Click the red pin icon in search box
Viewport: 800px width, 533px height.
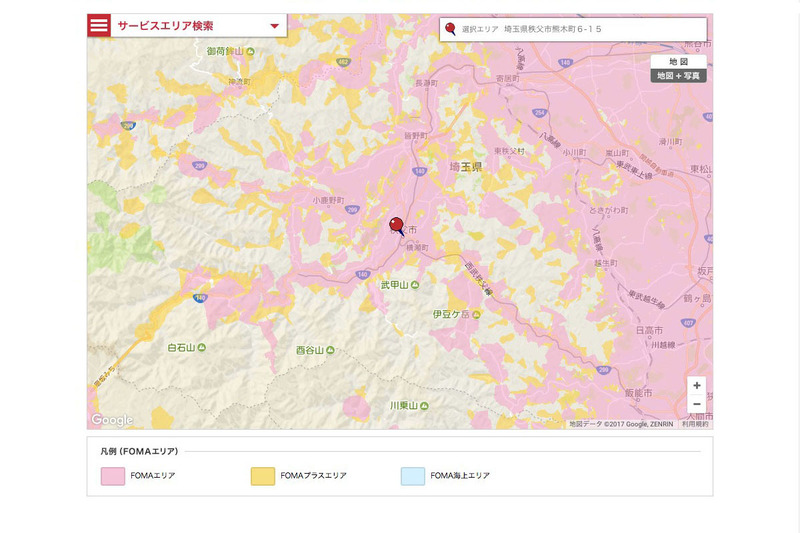450,29
